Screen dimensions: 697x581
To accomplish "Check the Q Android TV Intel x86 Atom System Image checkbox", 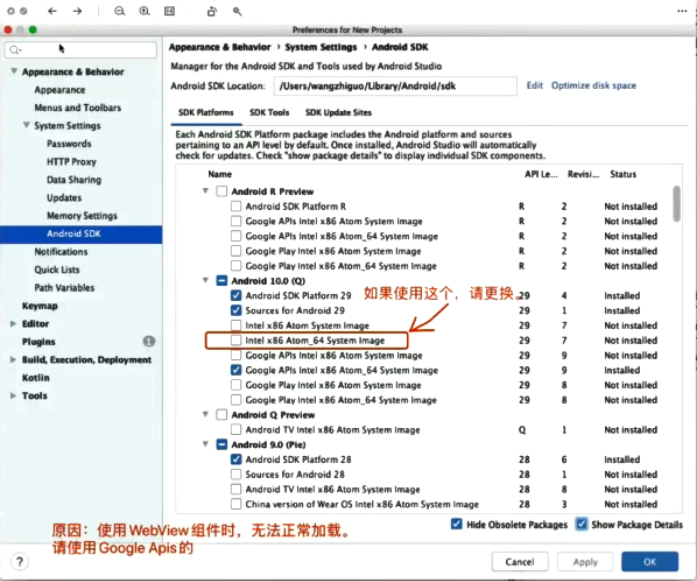I will pyautogui.click(x=236, y=430).
